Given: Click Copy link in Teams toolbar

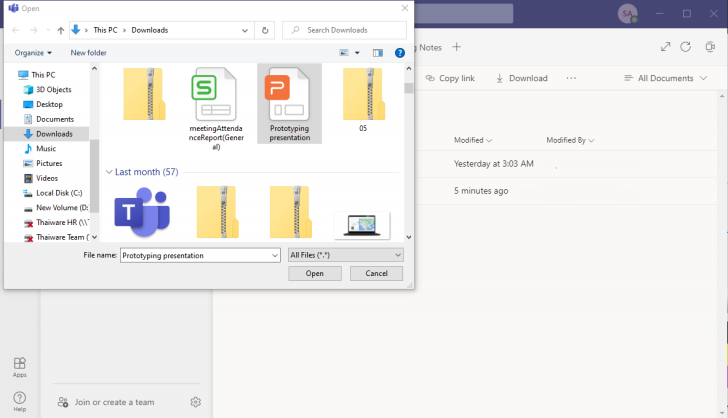Looking at the screenshot, I should pyautogui.click(x=450, y=78).
